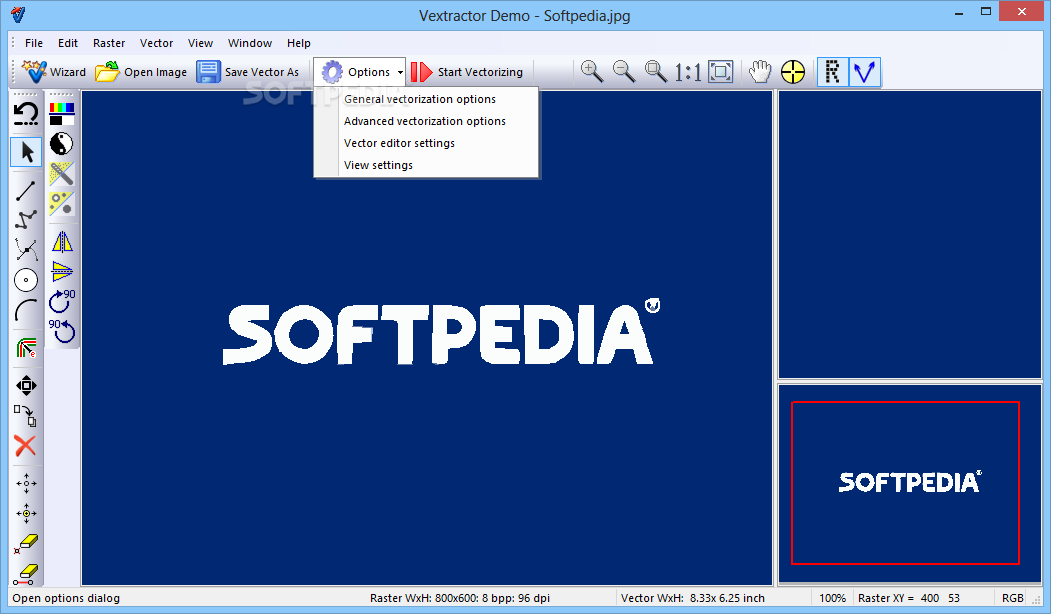Click the zoom in magnifier
The width and height of the screenshot is (1051, 614).
coord(592,72)
